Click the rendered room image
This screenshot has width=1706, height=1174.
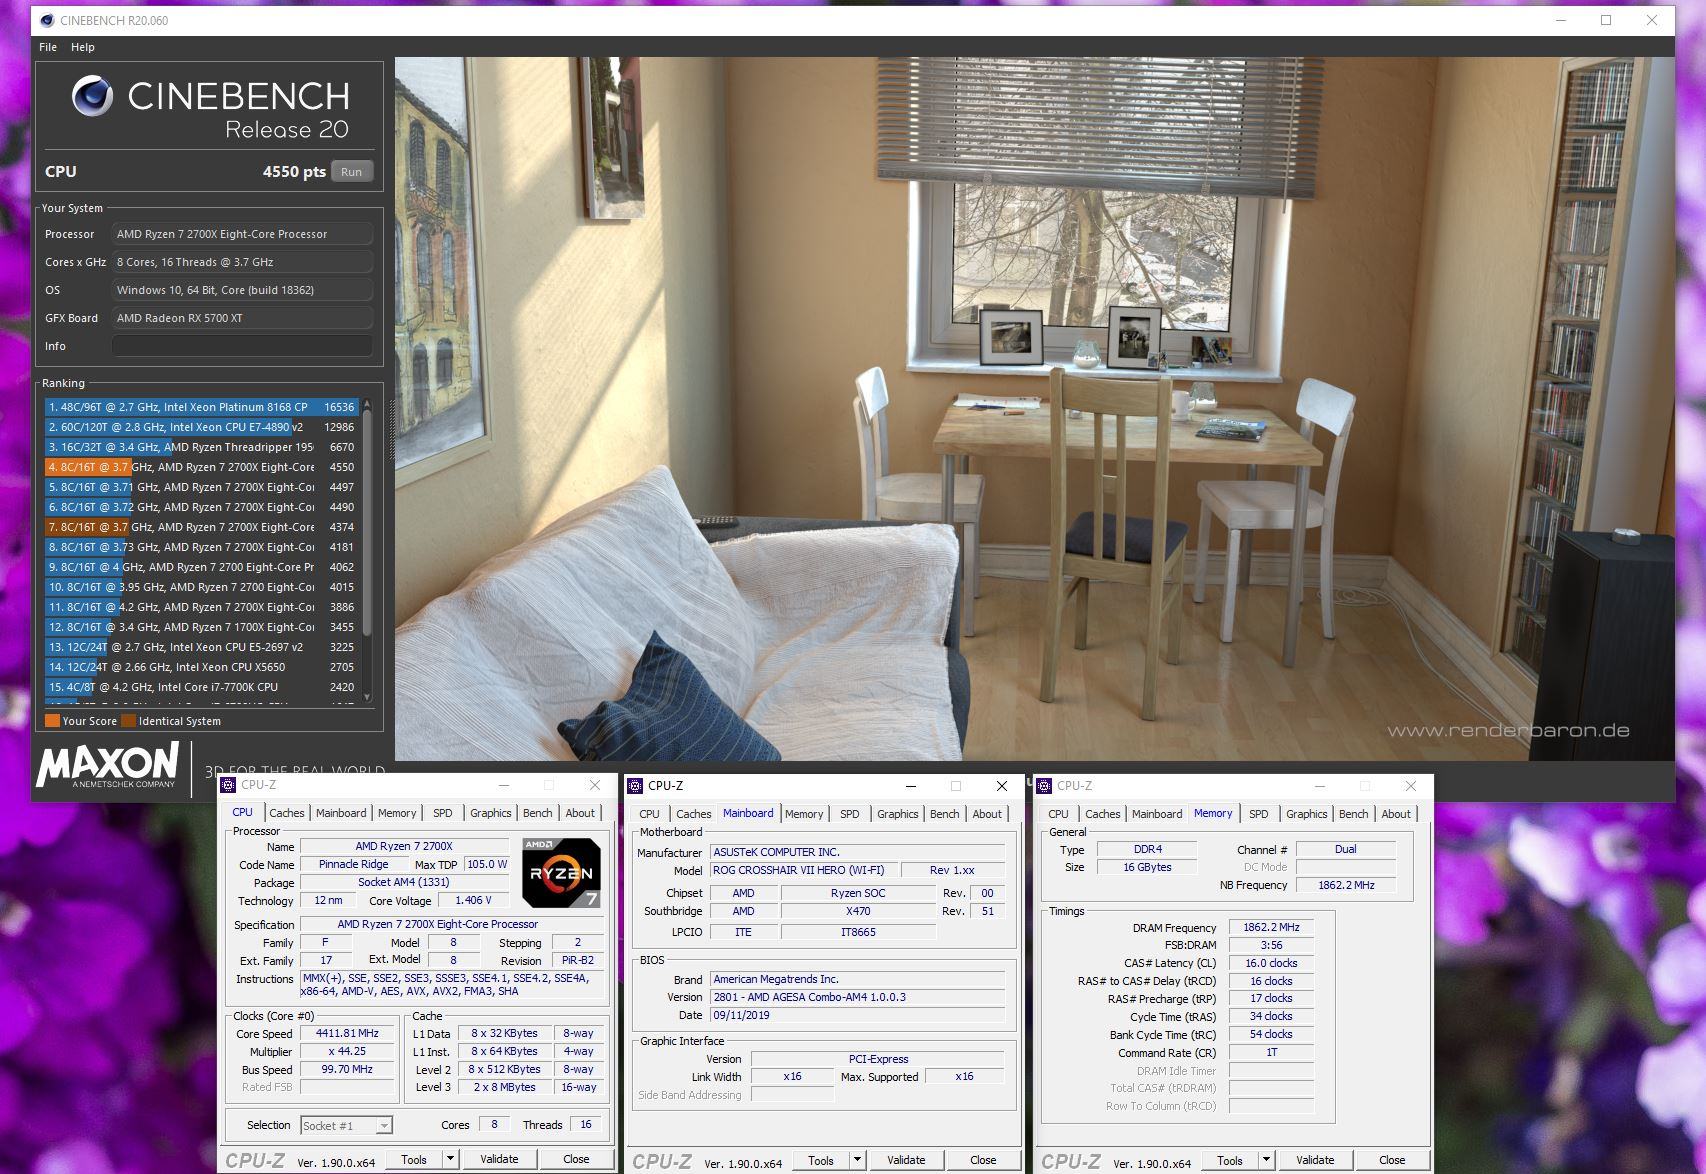click(x=1034, y=409)
